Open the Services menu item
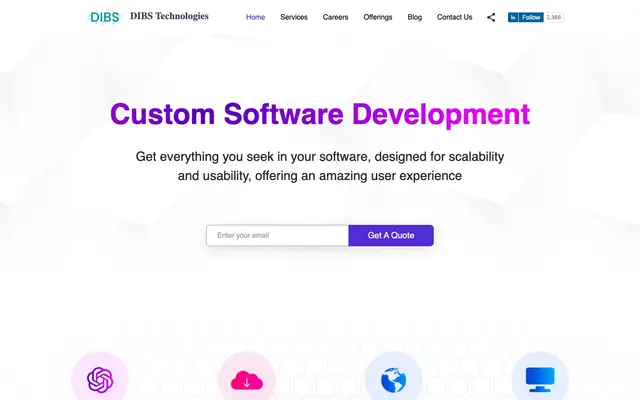640x400 pixels. (294, 17)
